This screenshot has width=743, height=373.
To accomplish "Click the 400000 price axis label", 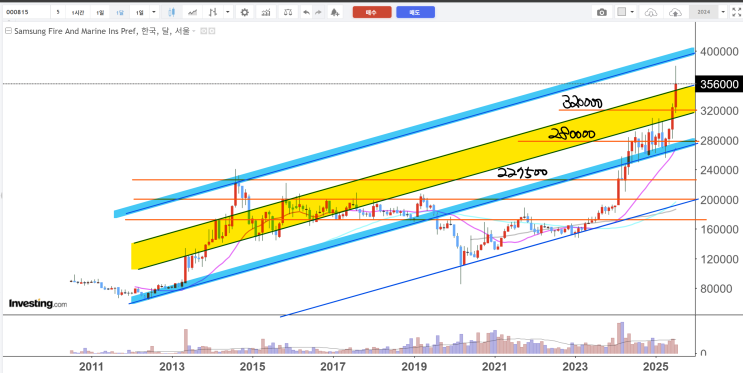I will [720, 51].
